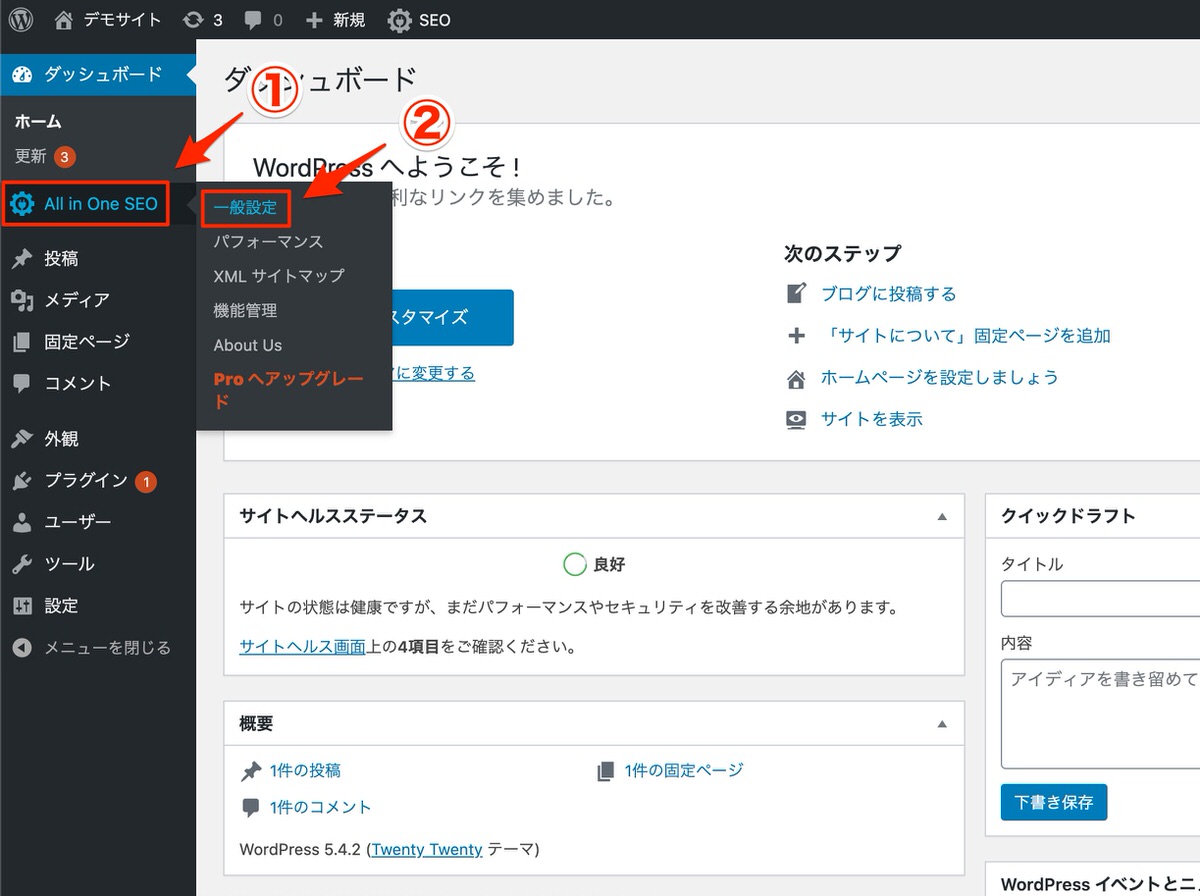The height and width of the screenshot is (896, 1200).
Task: Click the blue customize button
Action: 452,318
